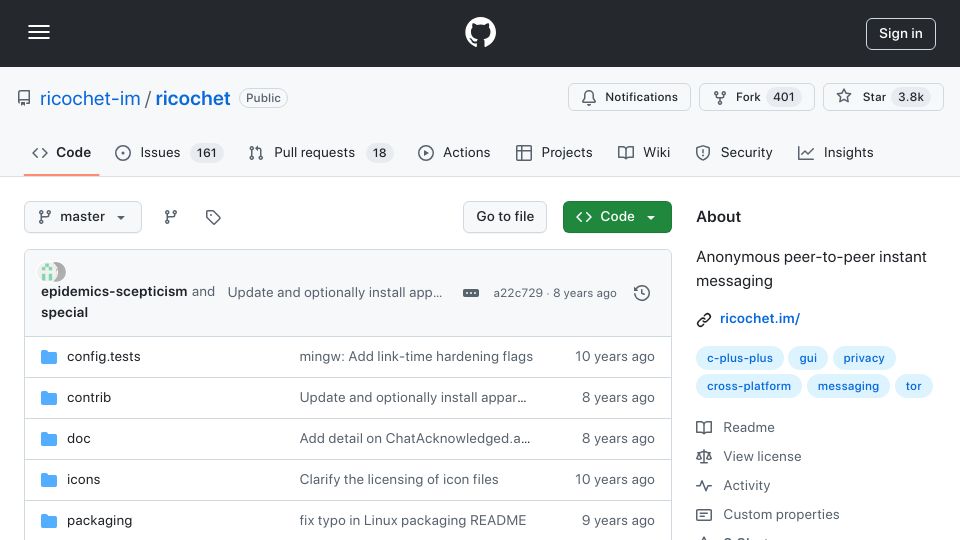Open the Issues tab
Viewport: 960px width, 540px height.
(168, 152)
